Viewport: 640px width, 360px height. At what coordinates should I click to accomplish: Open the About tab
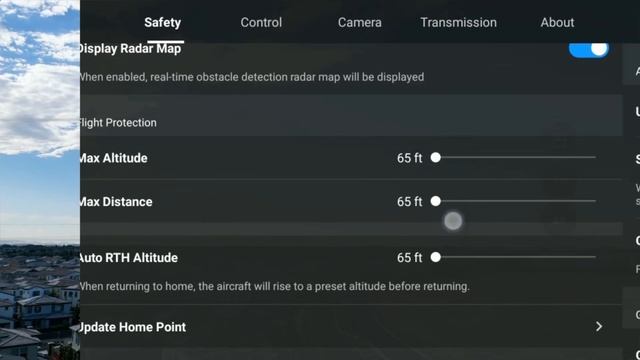557,22
